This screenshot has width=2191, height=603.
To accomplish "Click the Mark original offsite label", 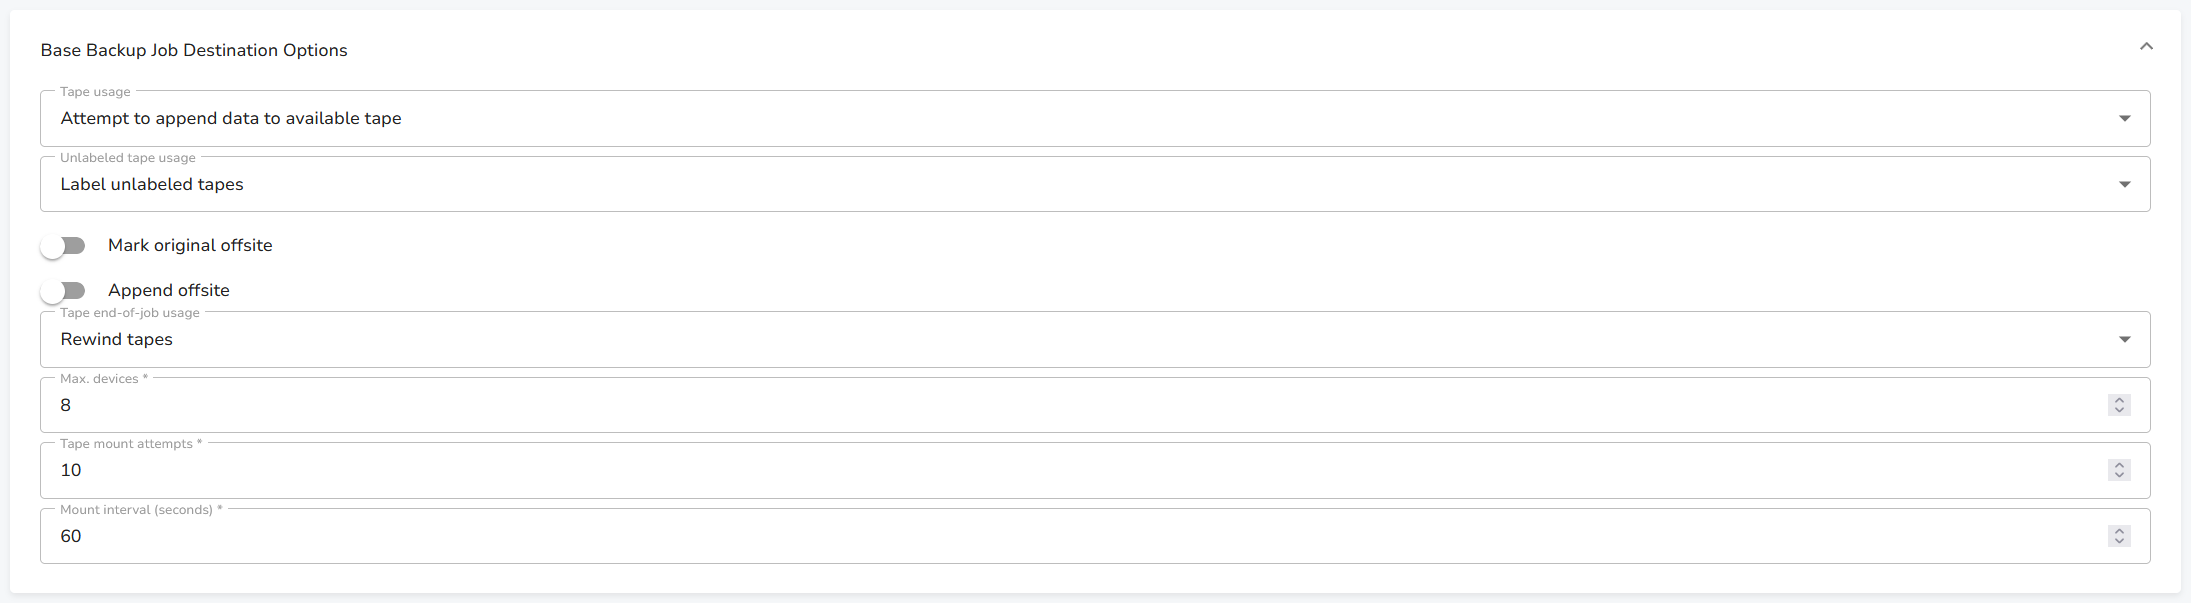I will click(x=190, y=246).
